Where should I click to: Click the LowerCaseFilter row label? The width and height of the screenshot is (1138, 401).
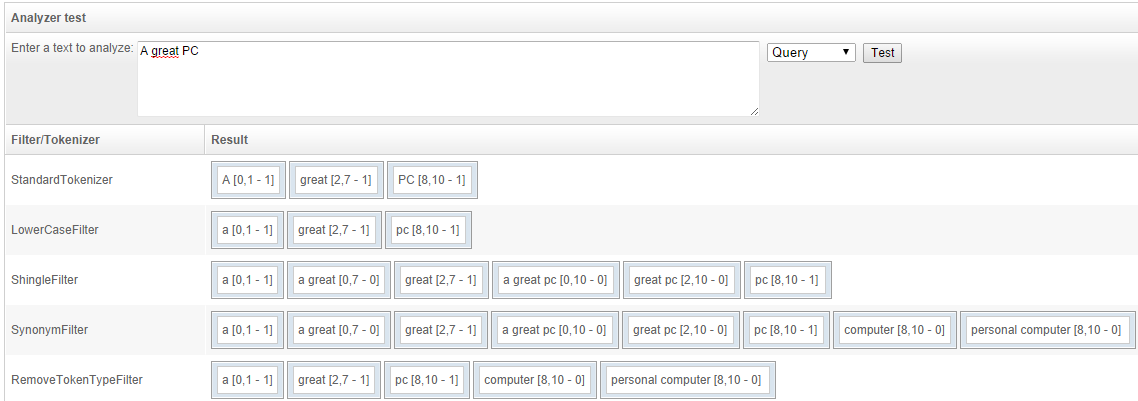point(54,230)
